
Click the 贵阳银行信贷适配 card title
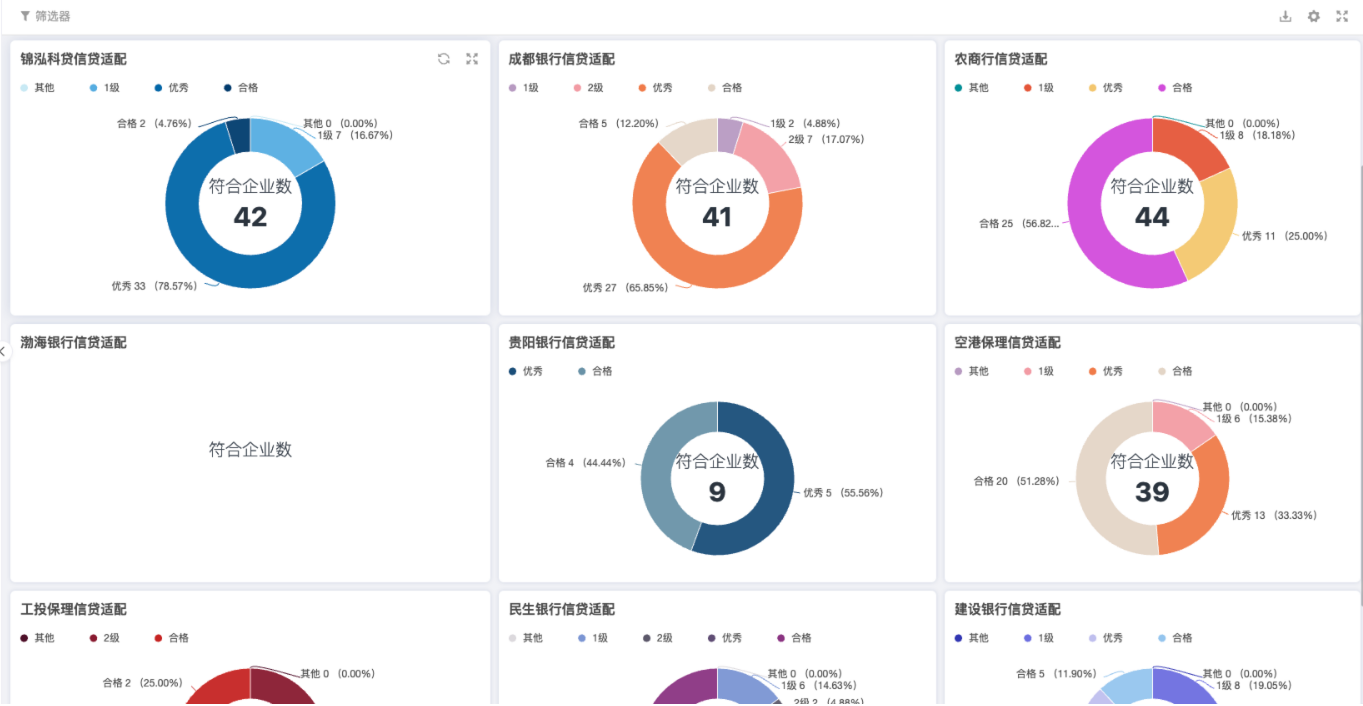pos(562,343)
